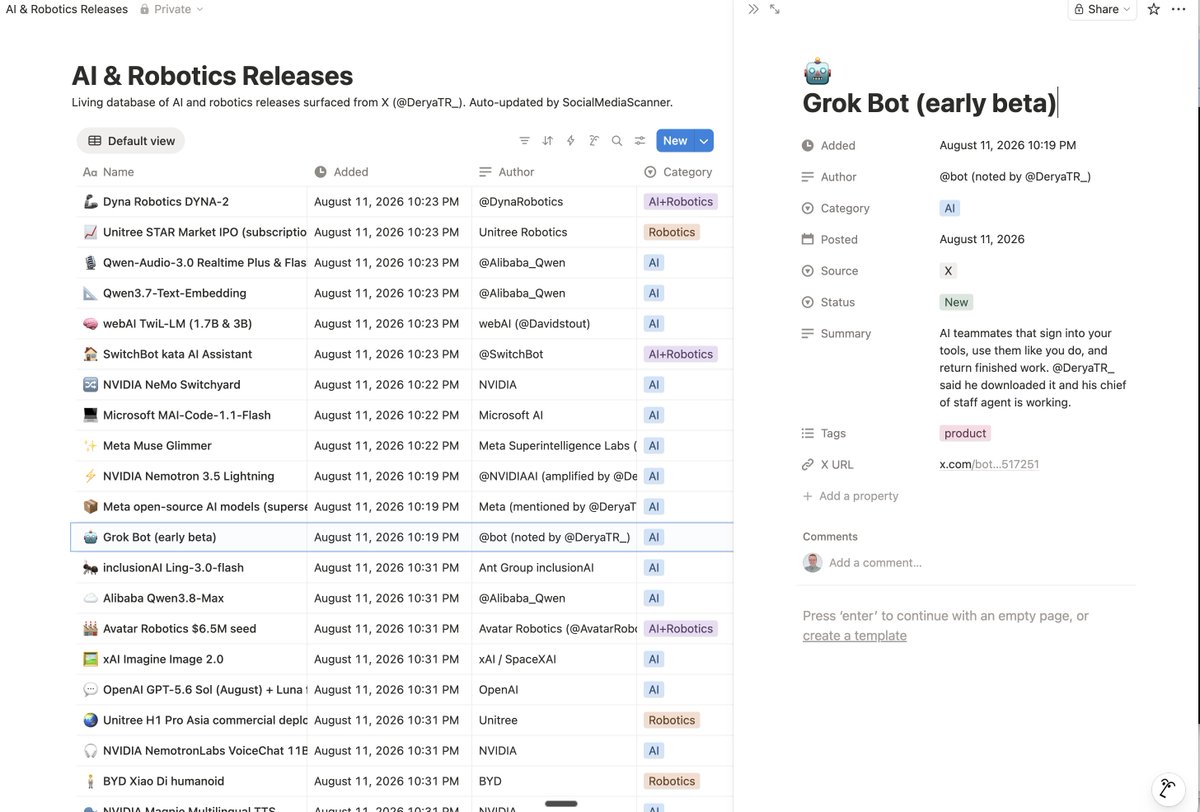Click the Category column header

click(685, 172)
